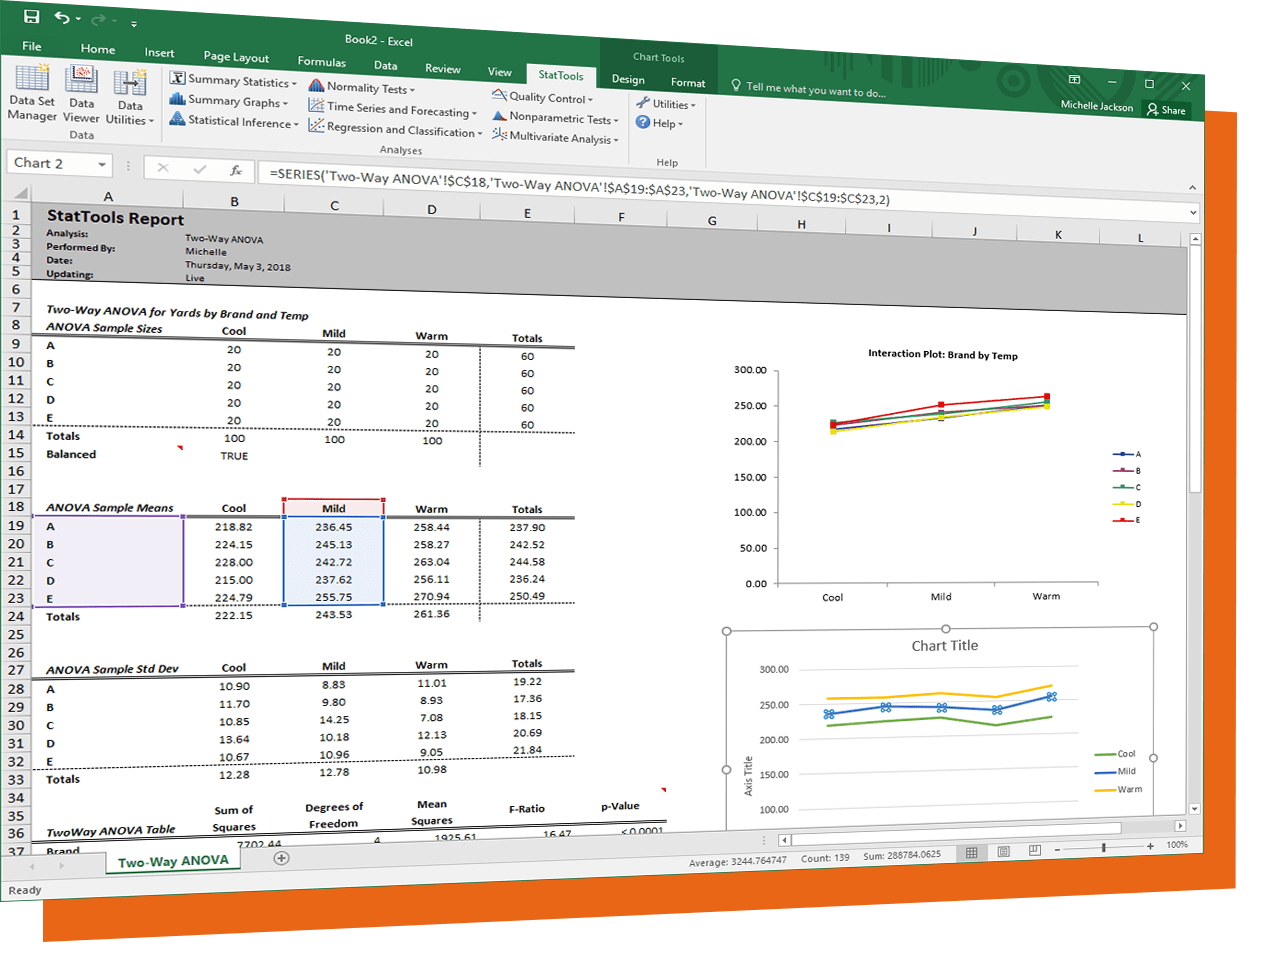Click the Tell me what you want search box
Image resolution: width=1263 pixels, height=960 pixels.
click(808, 89)
